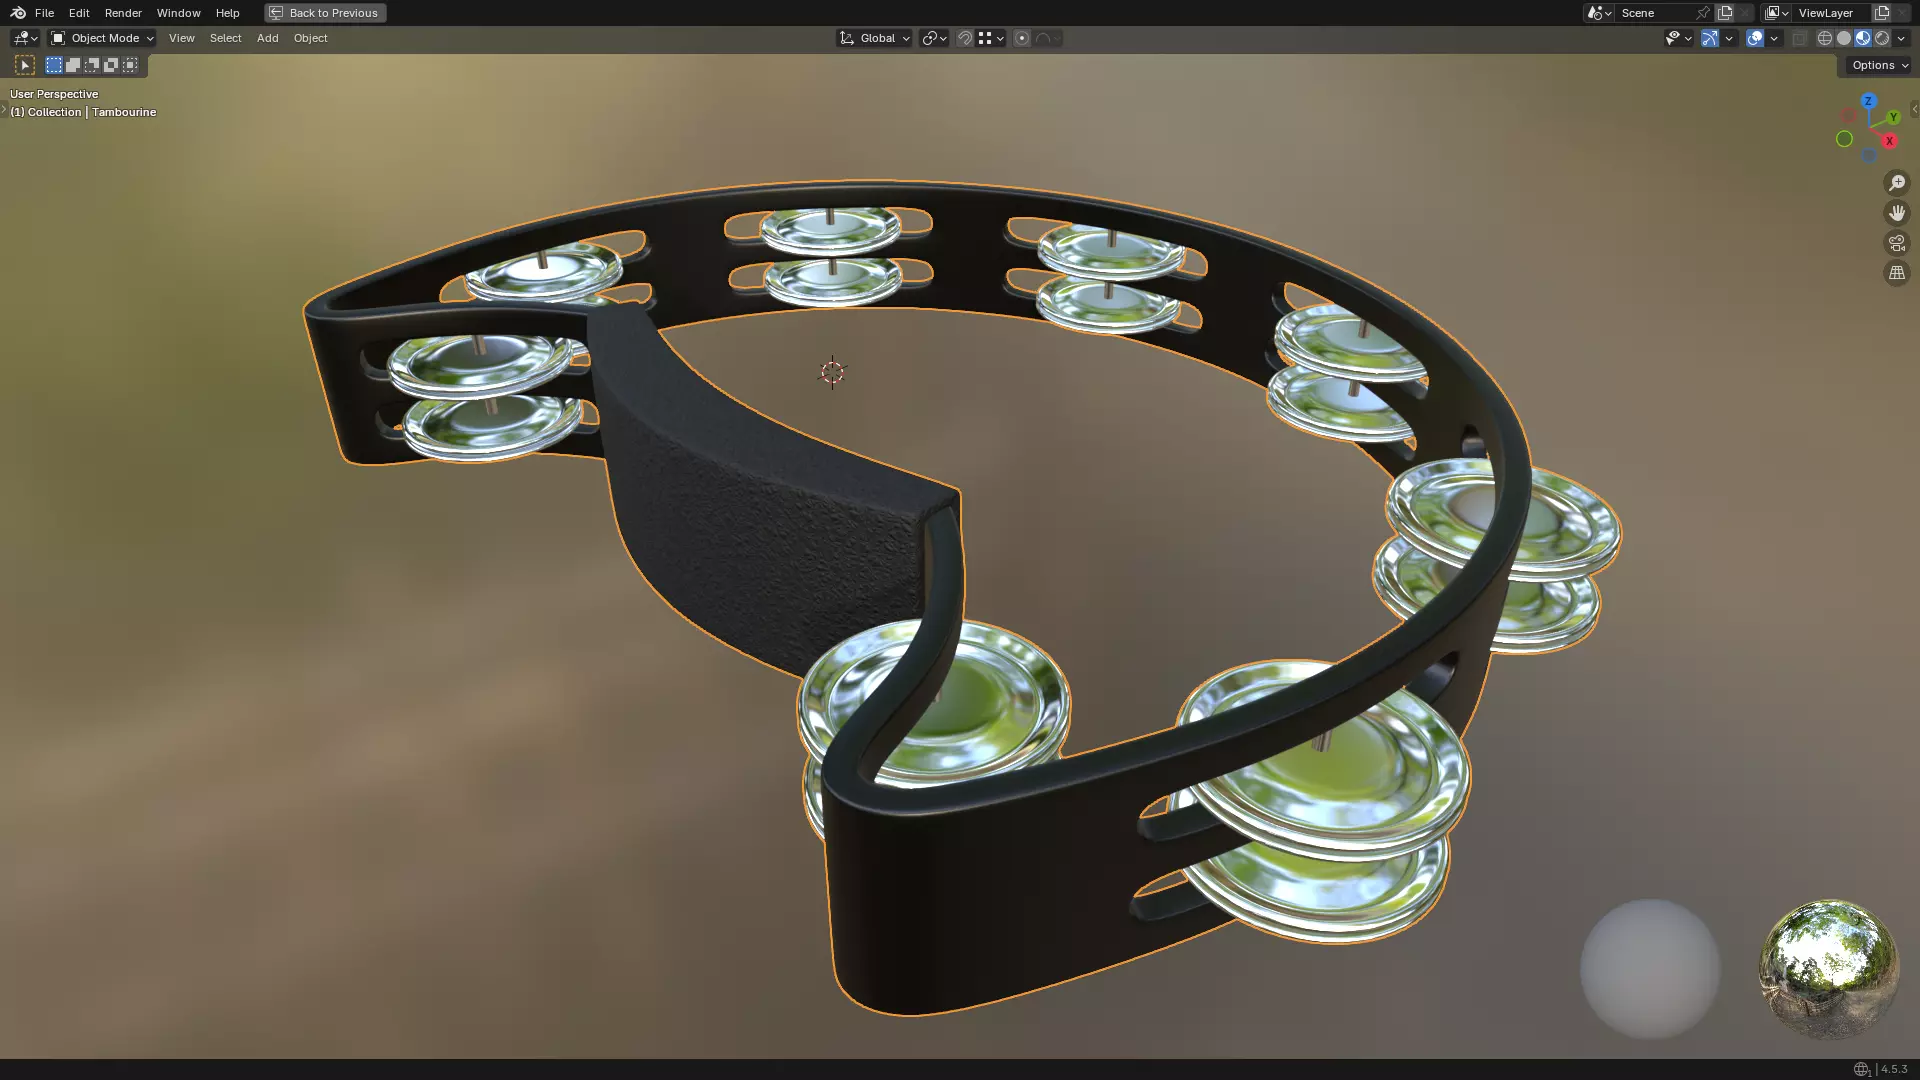This screenshot has height=1080, width=1920.
Task: Open the Add menu in header
Action: (x=267, y=38)
